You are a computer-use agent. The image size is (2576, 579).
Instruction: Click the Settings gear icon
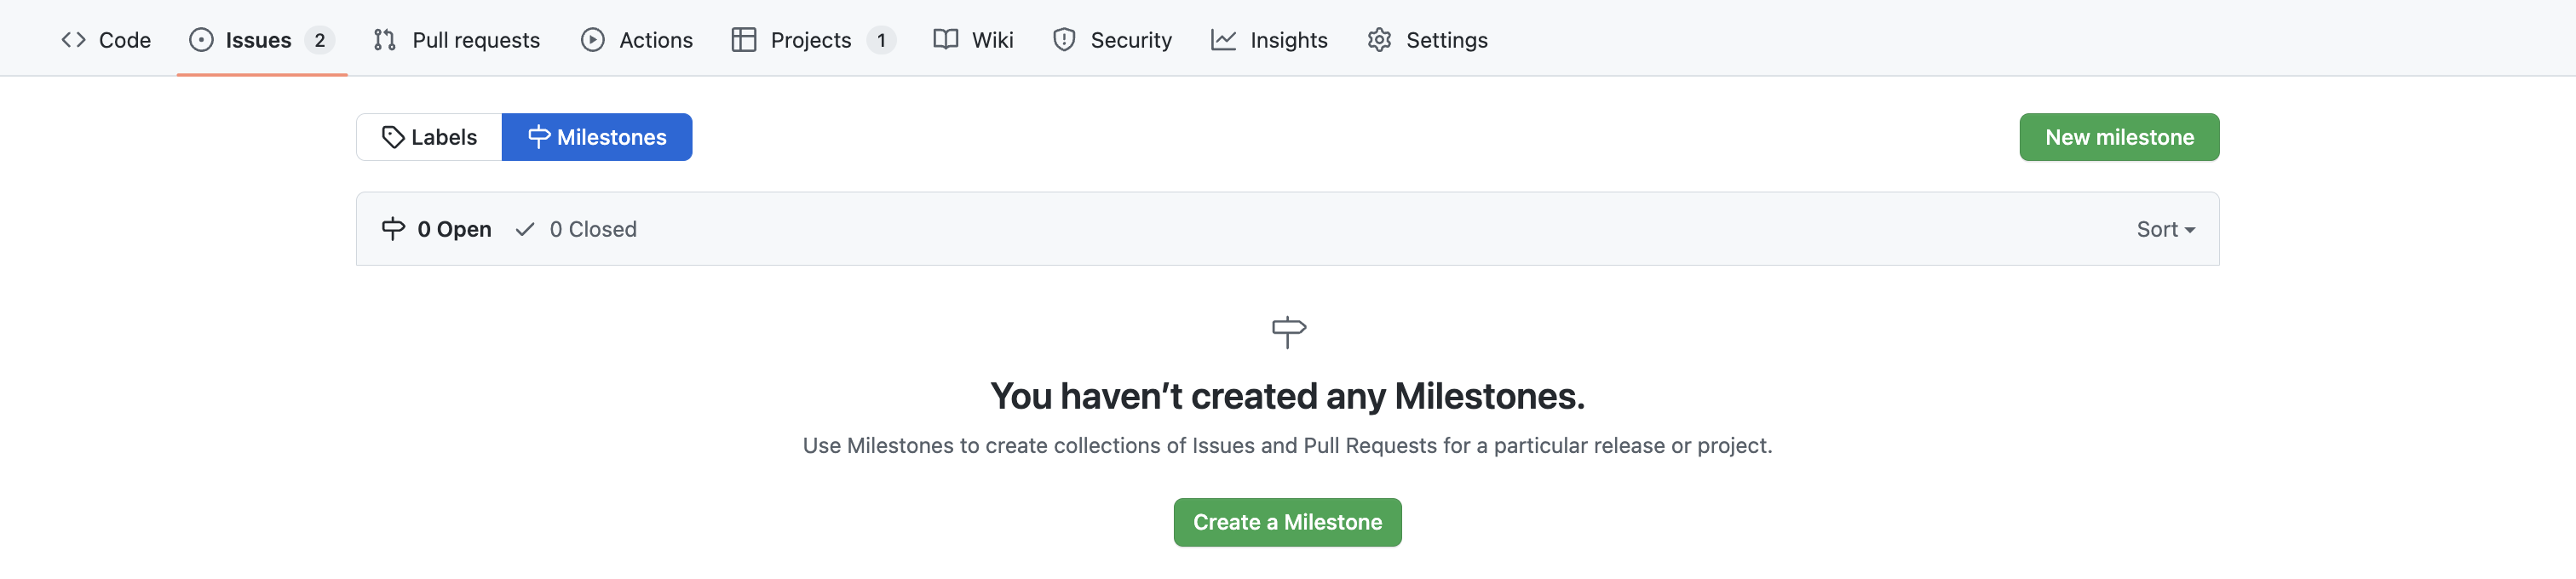1379,40
